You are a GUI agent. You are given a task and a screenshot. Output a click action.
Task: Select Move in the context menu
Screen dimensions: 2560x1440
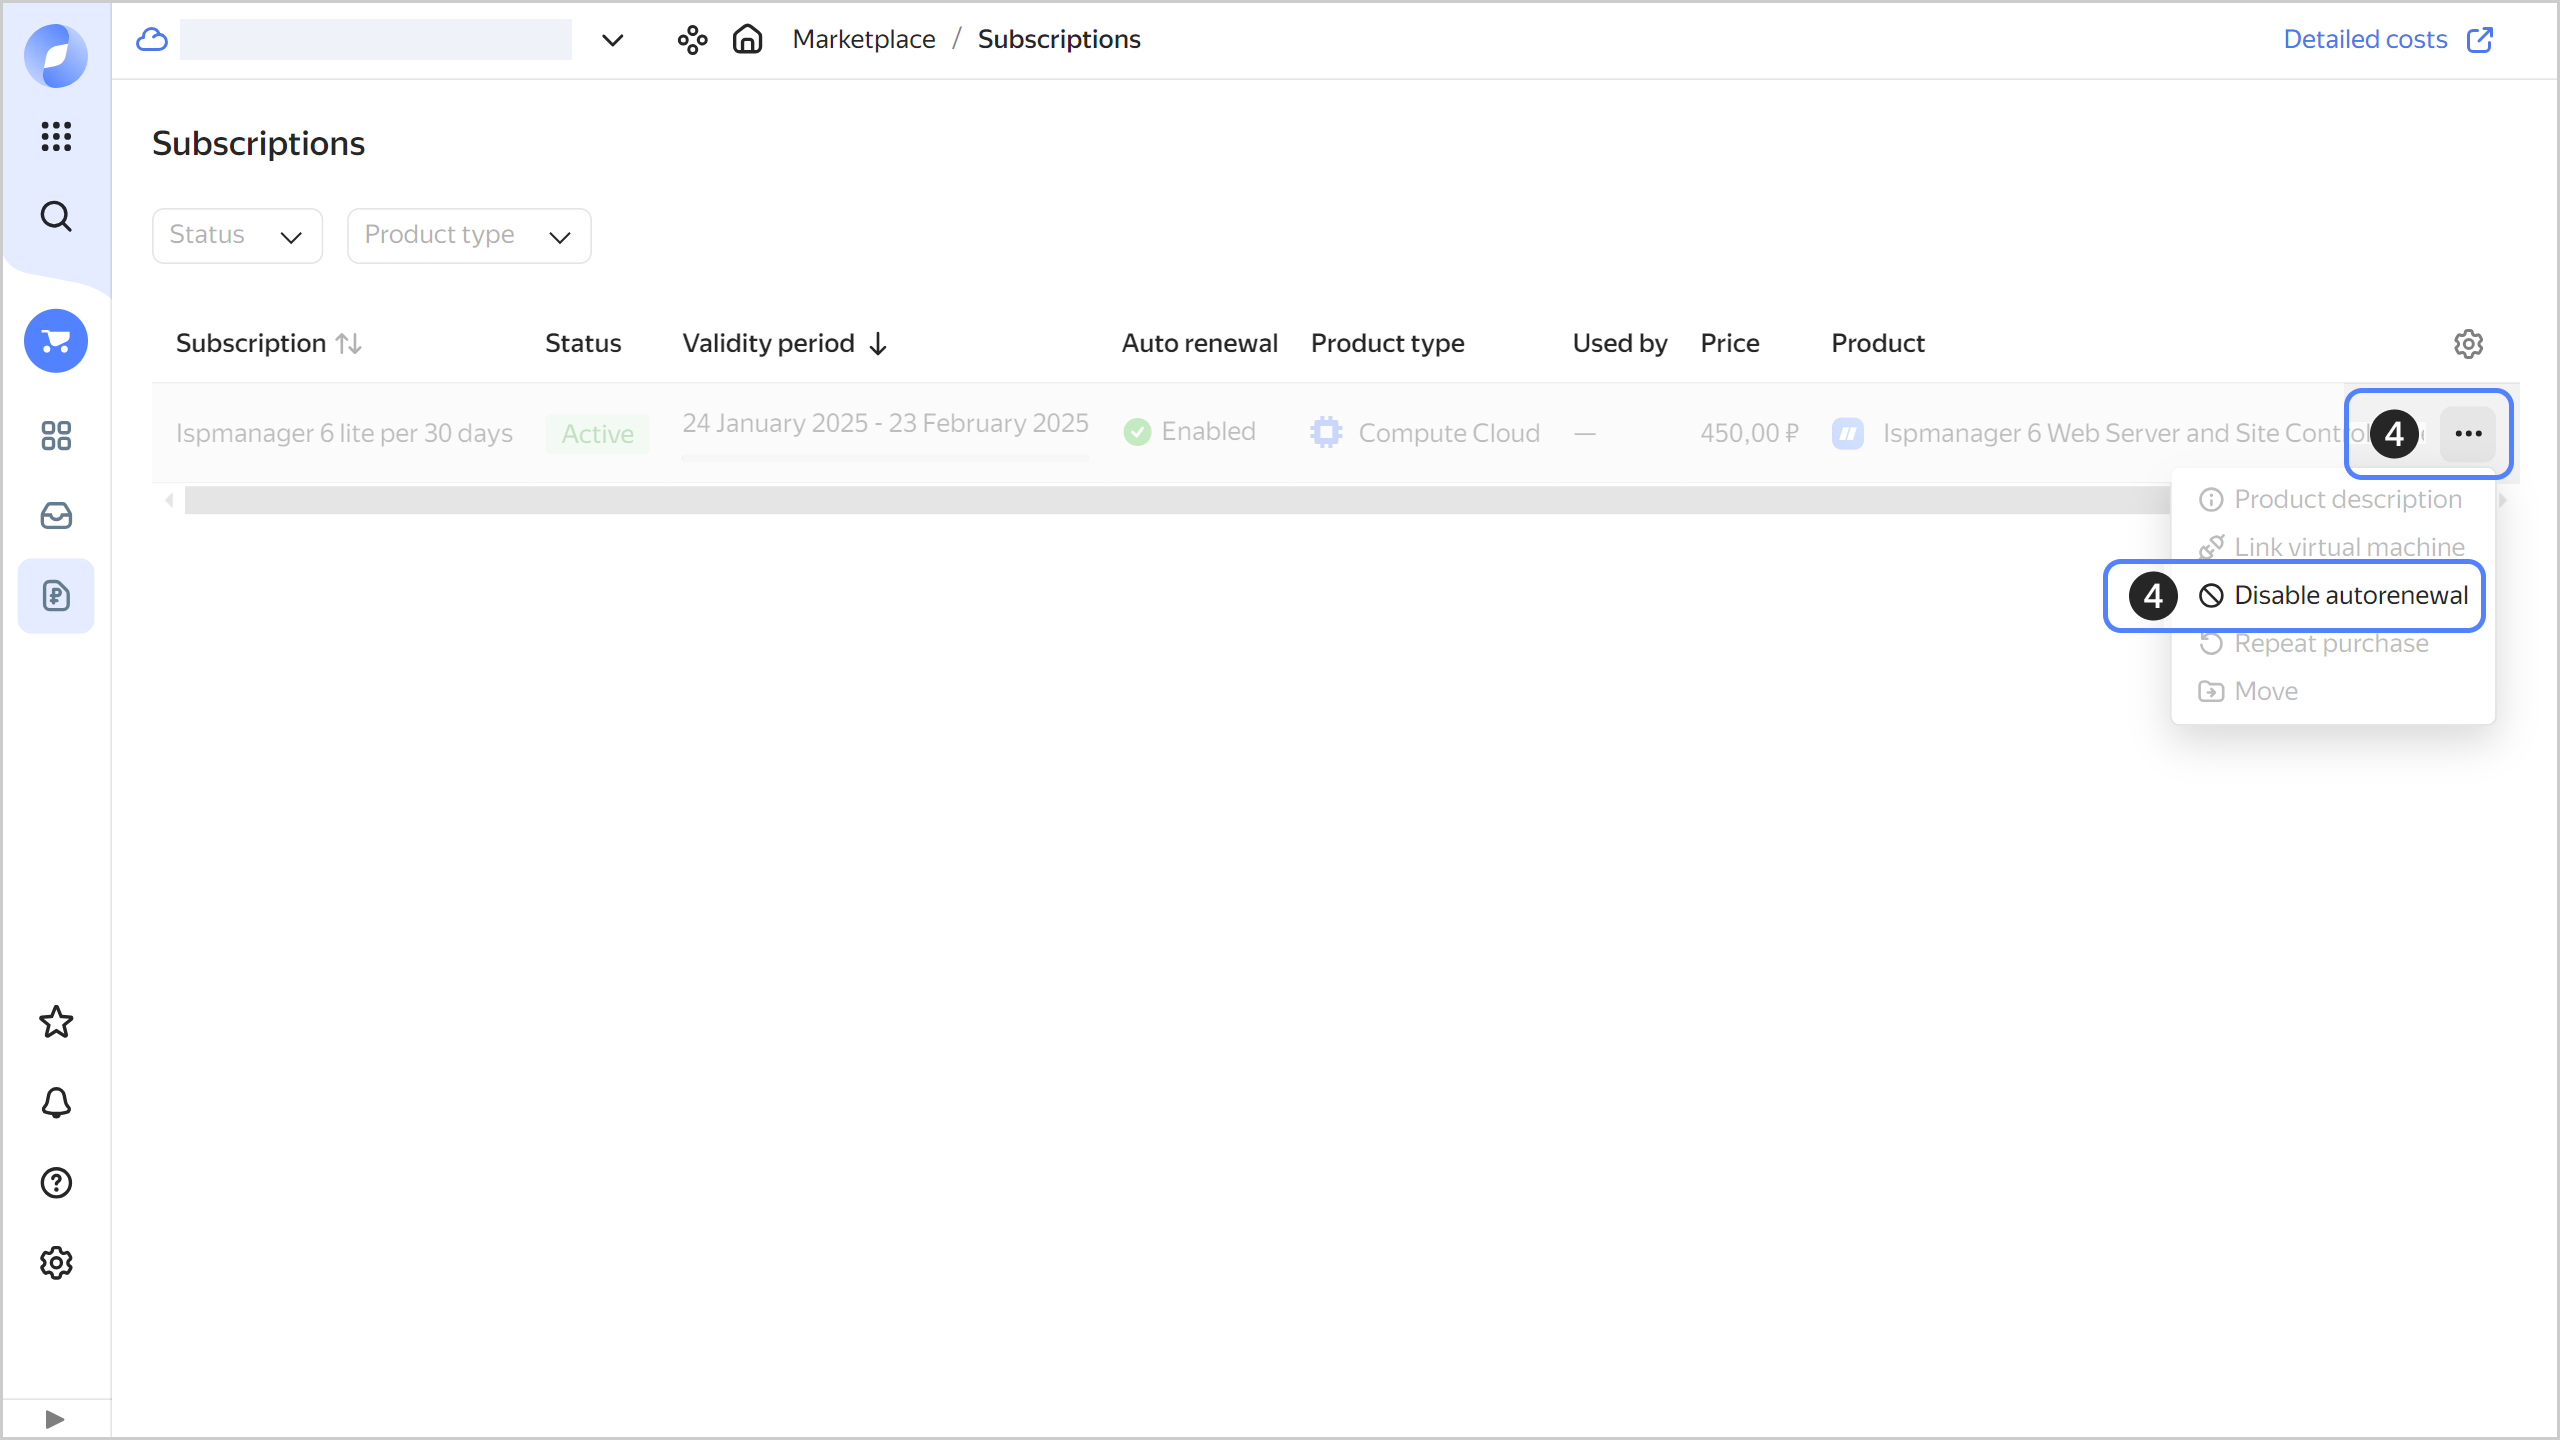pos(2265,692)
